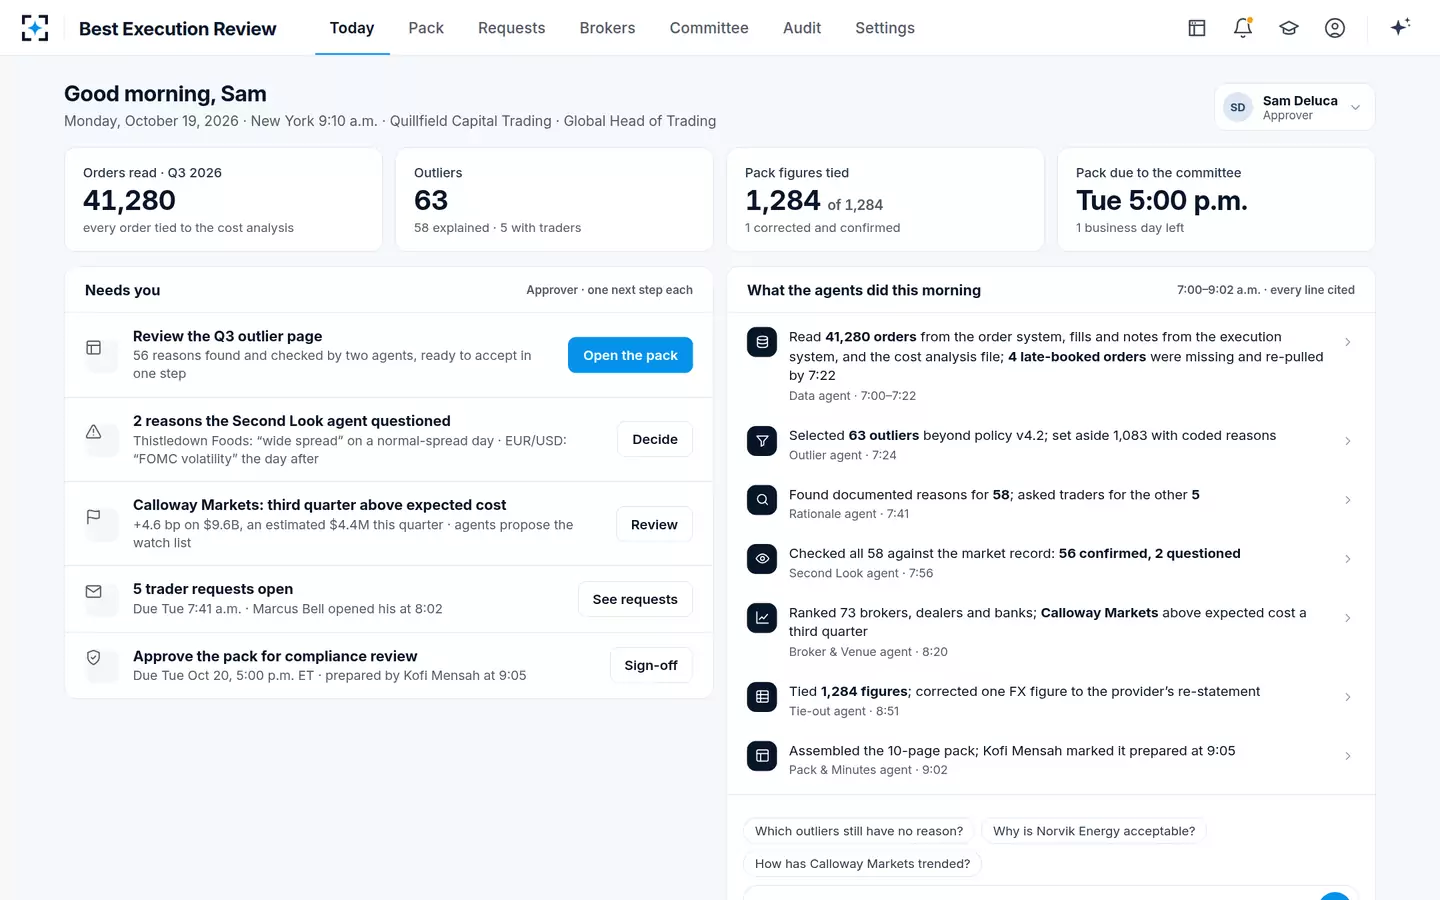Open the layout panel icon in header
The height and width of the screenshot is (900, 1440).
(x=1197, y=28)
